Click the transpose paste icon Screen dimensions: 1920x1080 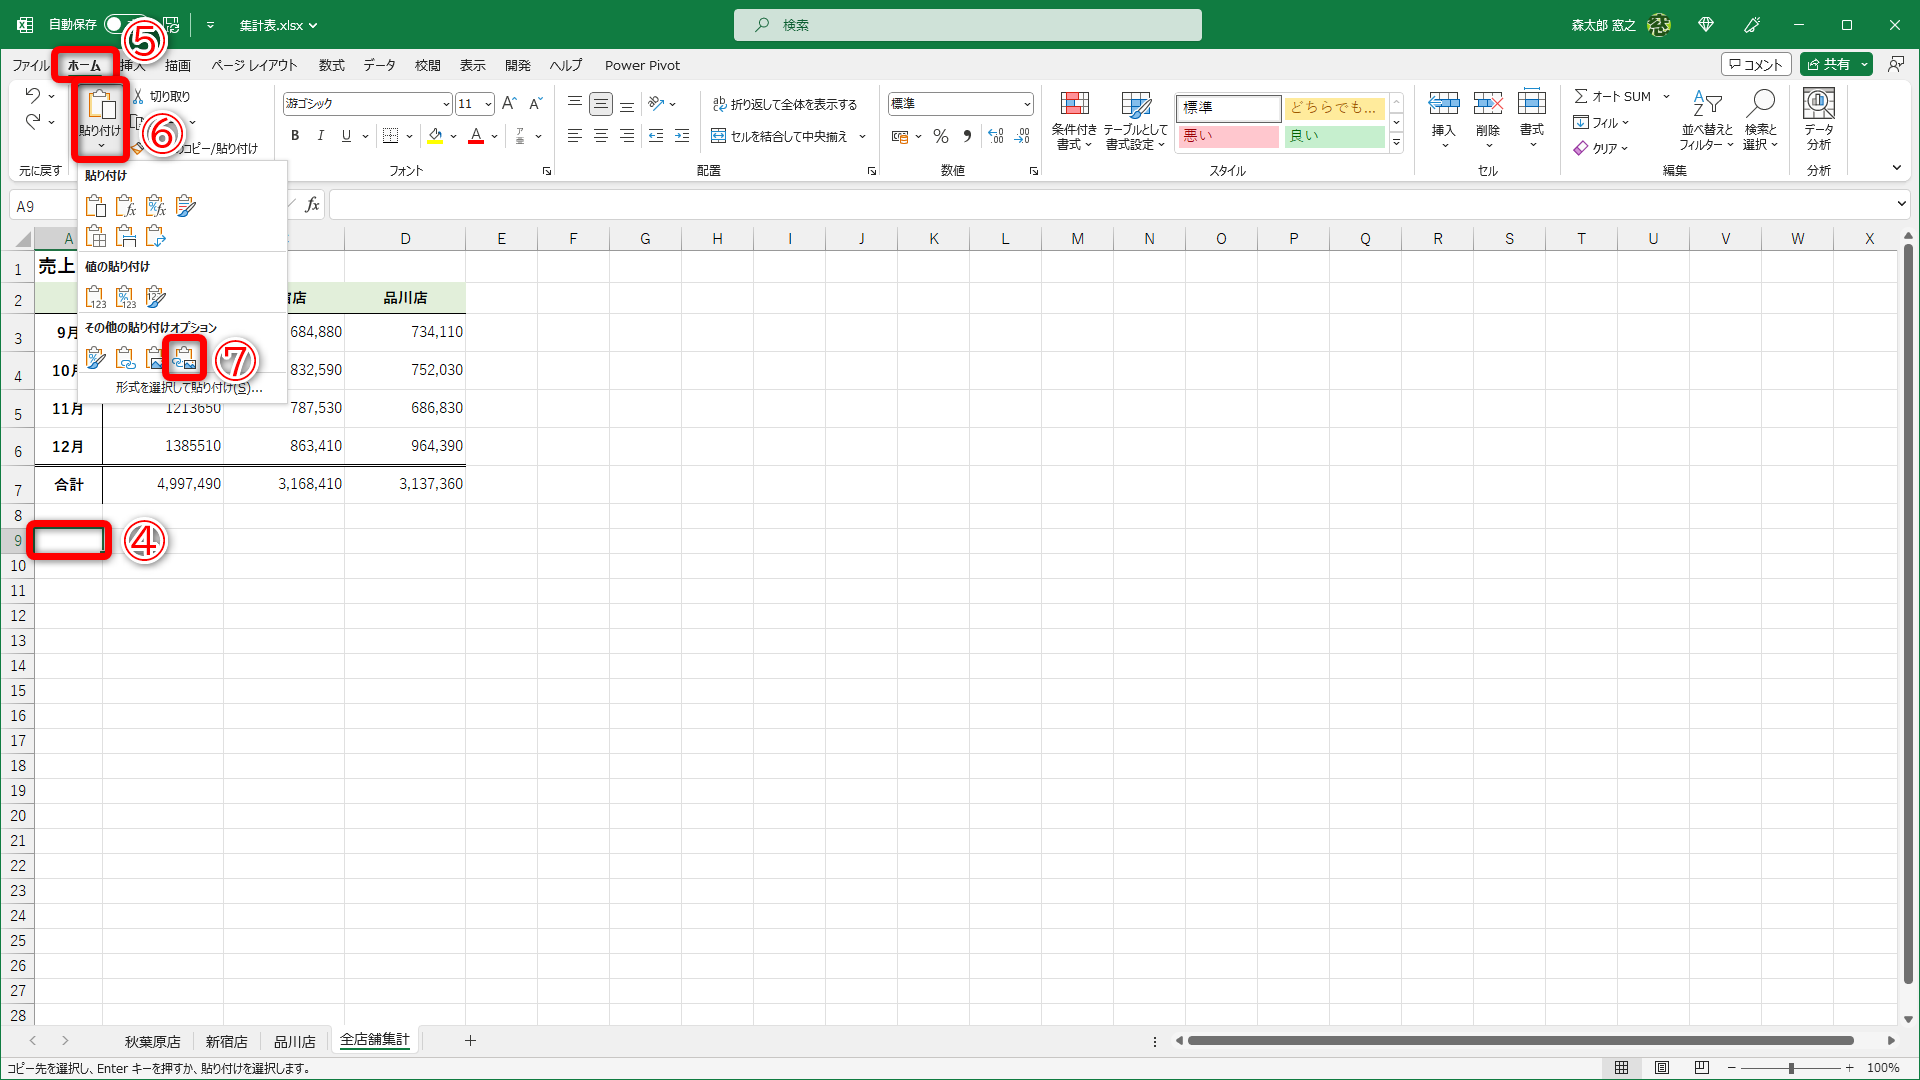pos(155,237)
